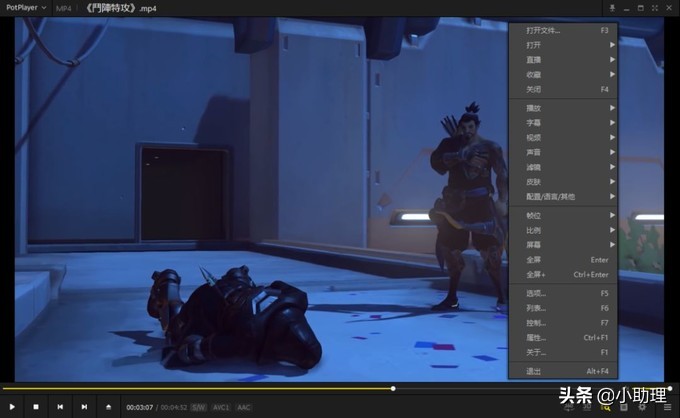Click the AAC audio codec label
The image size is (680, 418).
pyautogui.click(x=244, y=407)
